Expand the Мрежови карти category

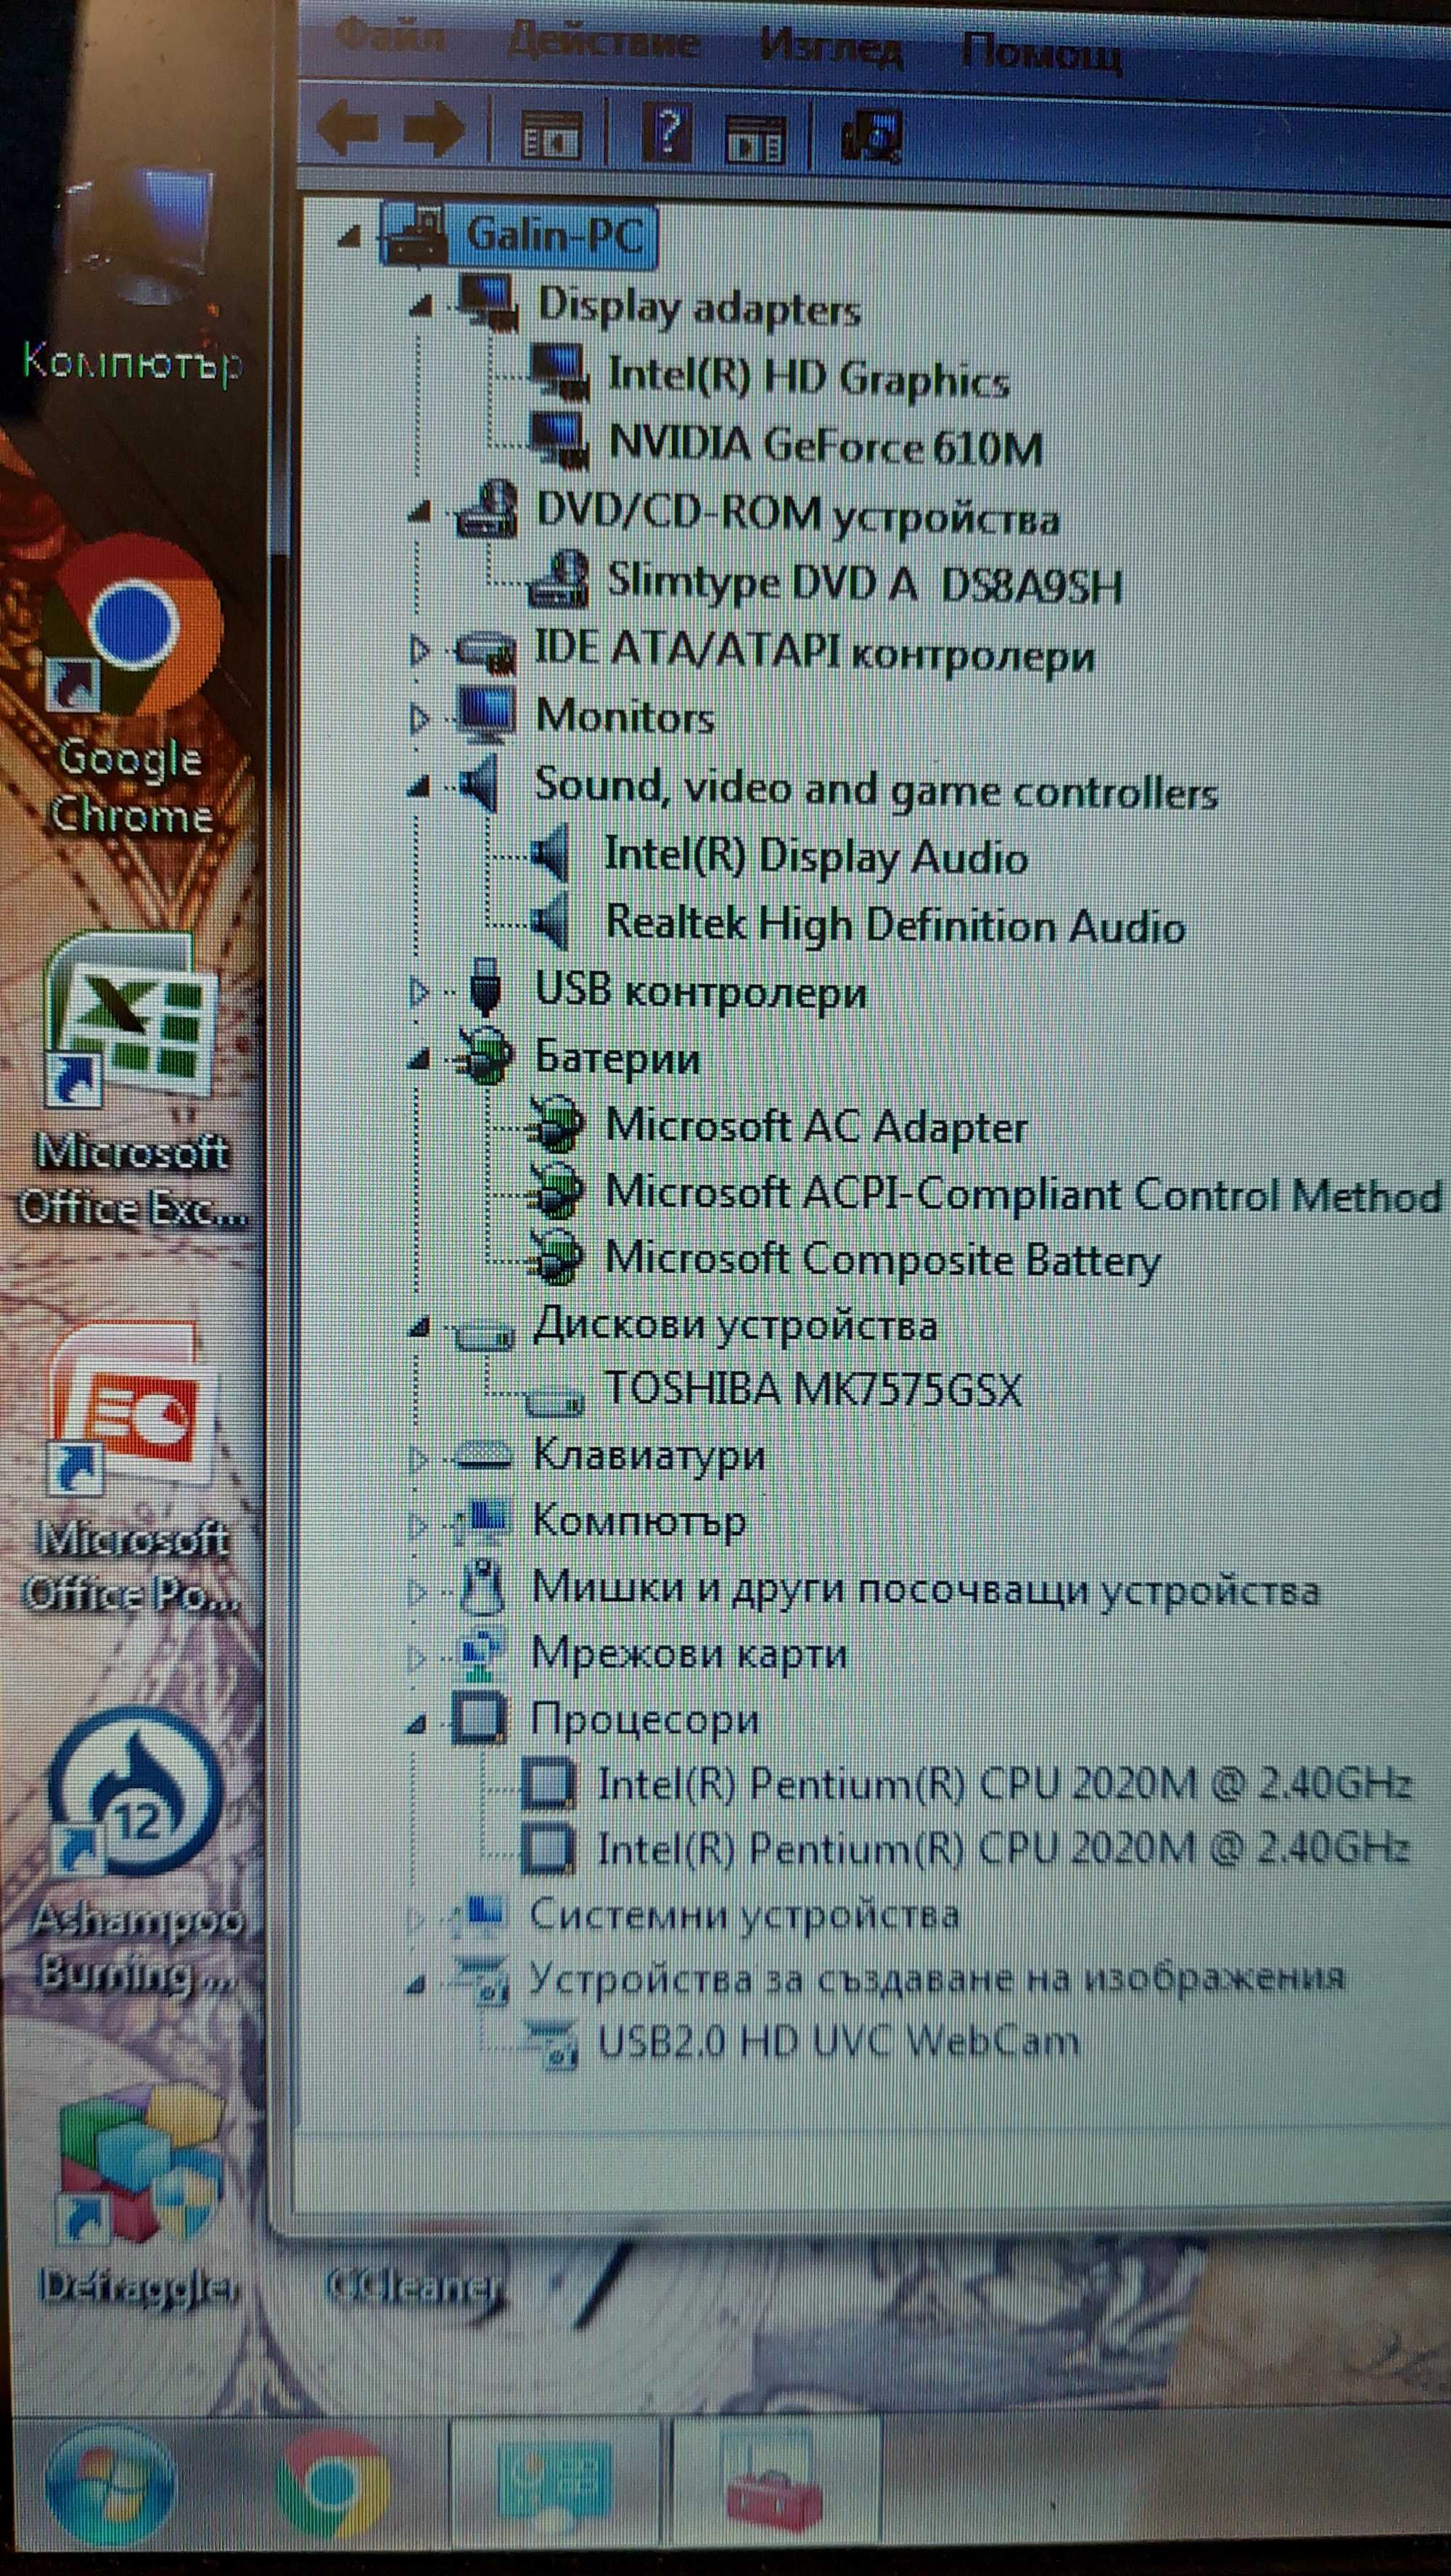tap(417, 1658)
